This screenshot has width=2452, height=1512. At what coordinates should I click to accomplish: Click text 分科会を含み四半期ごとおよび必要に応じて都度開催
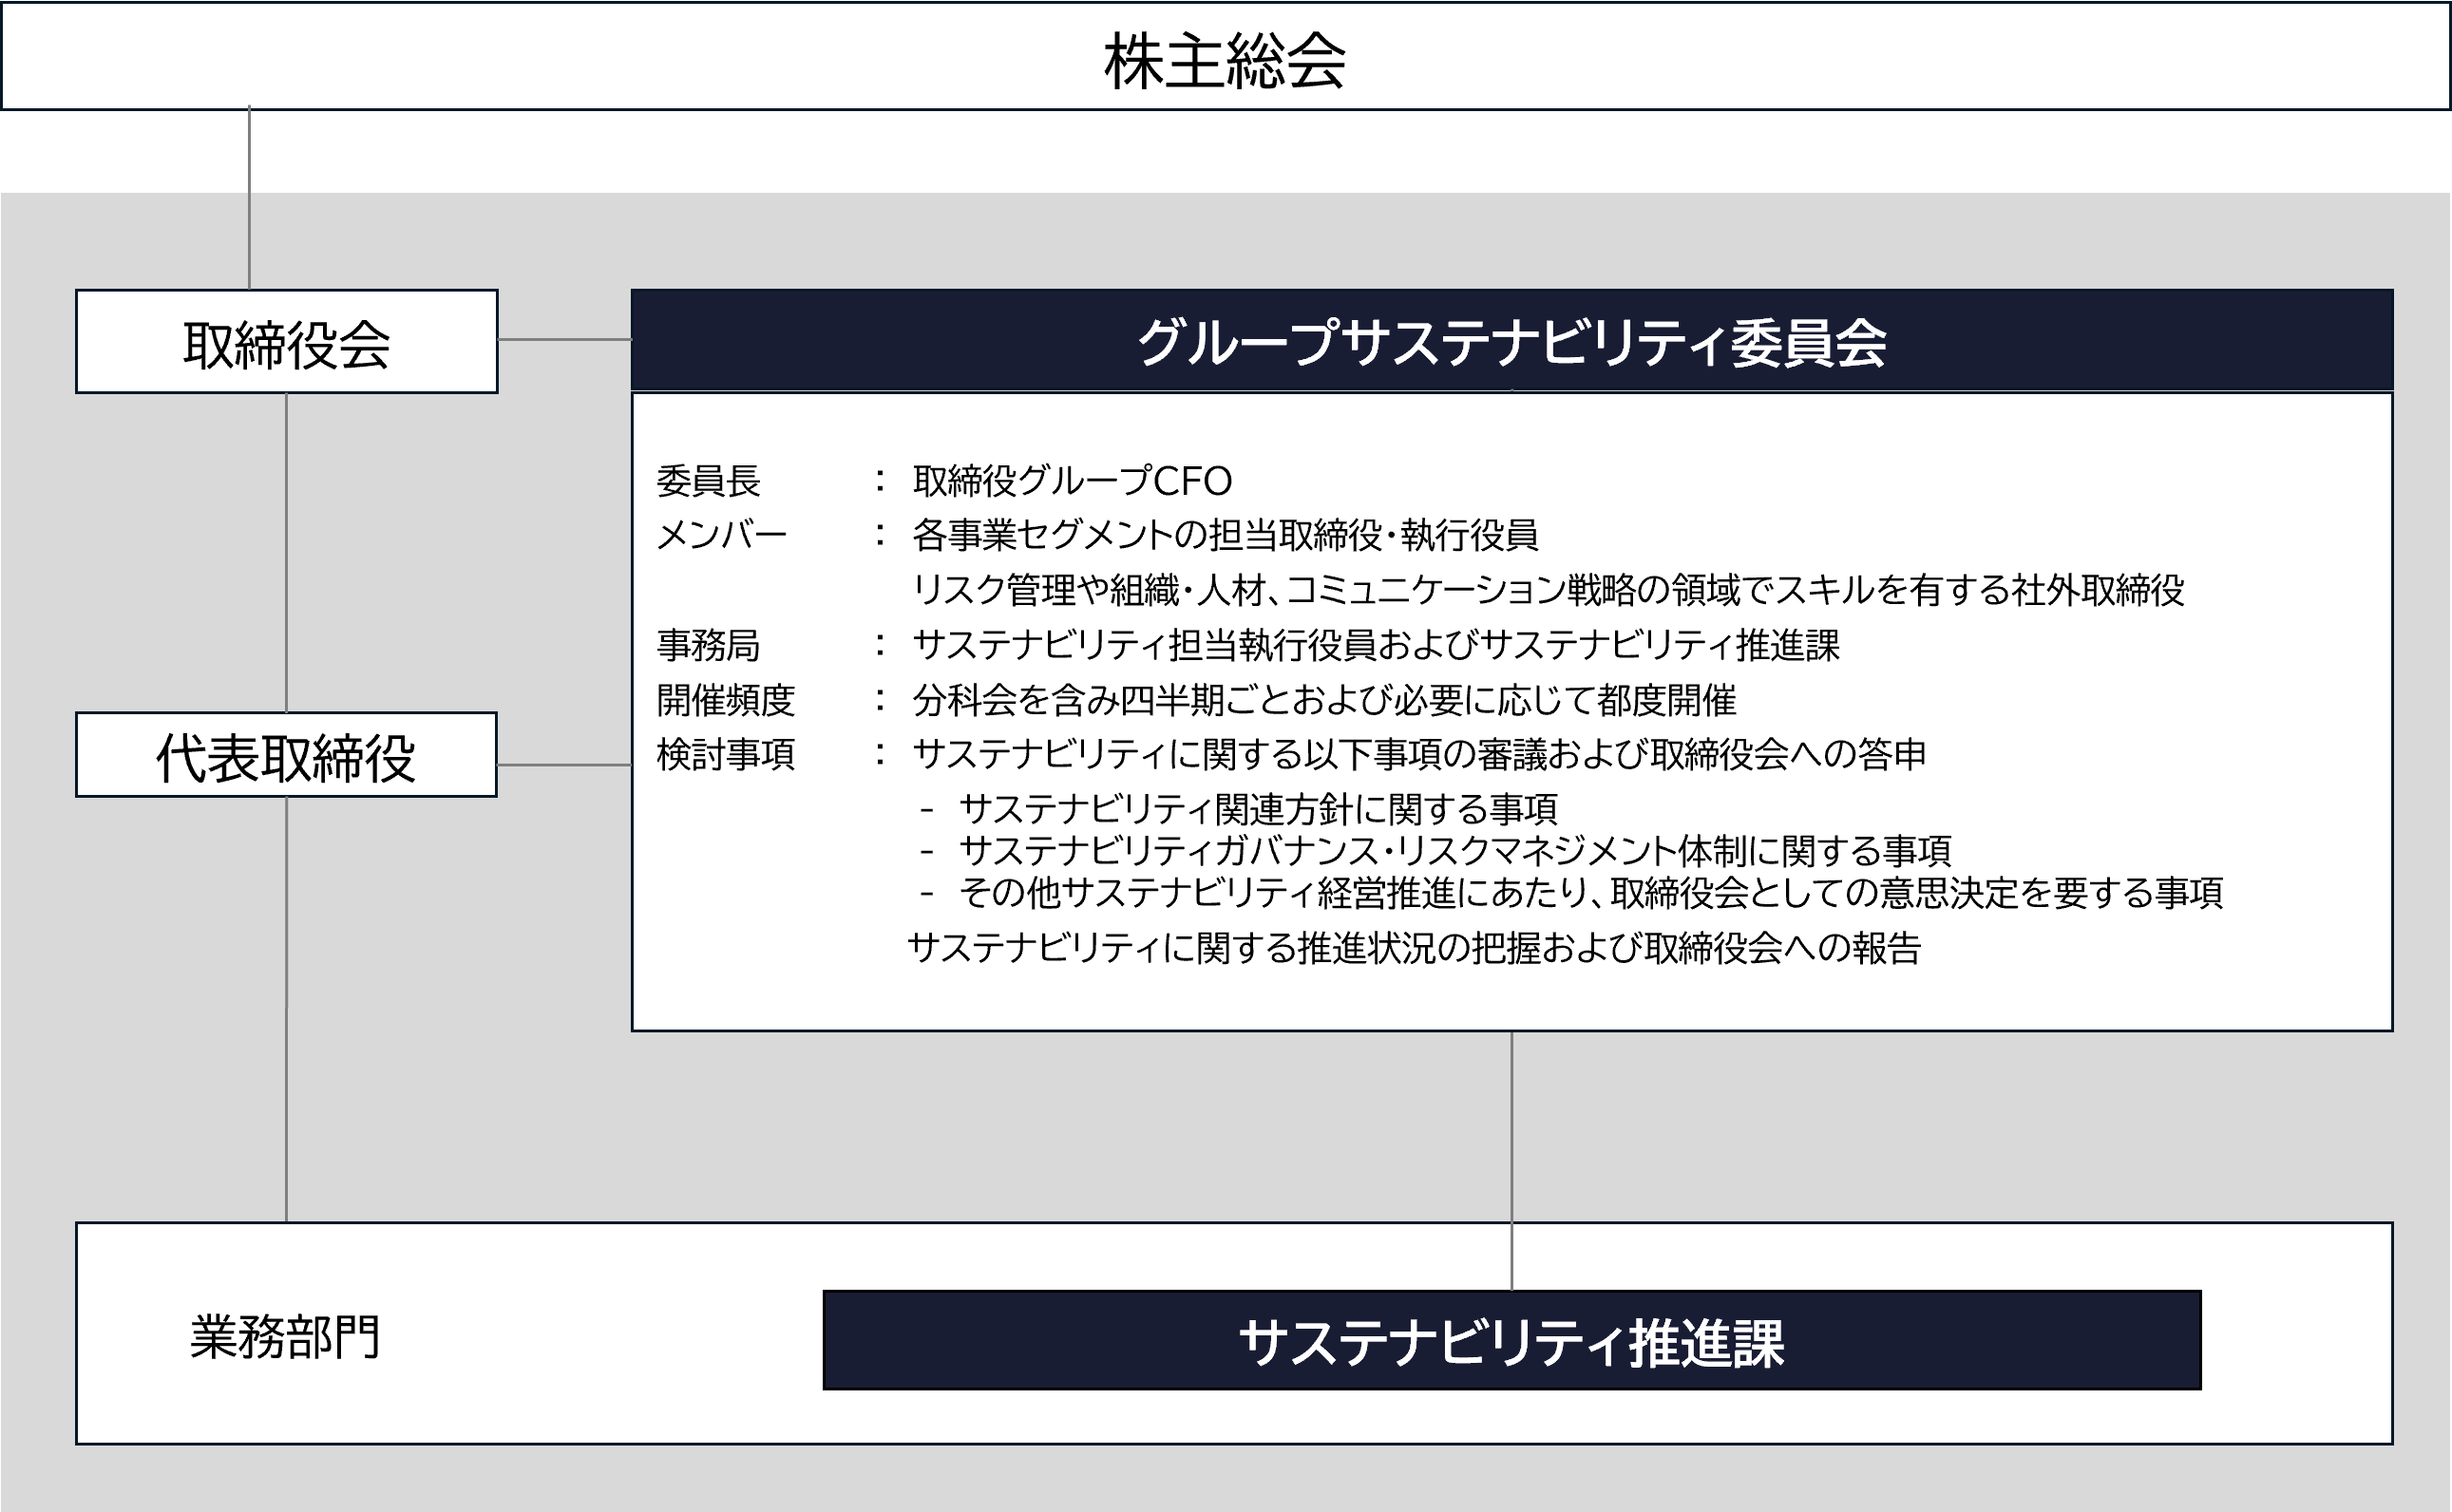(x=1324, y=700)
